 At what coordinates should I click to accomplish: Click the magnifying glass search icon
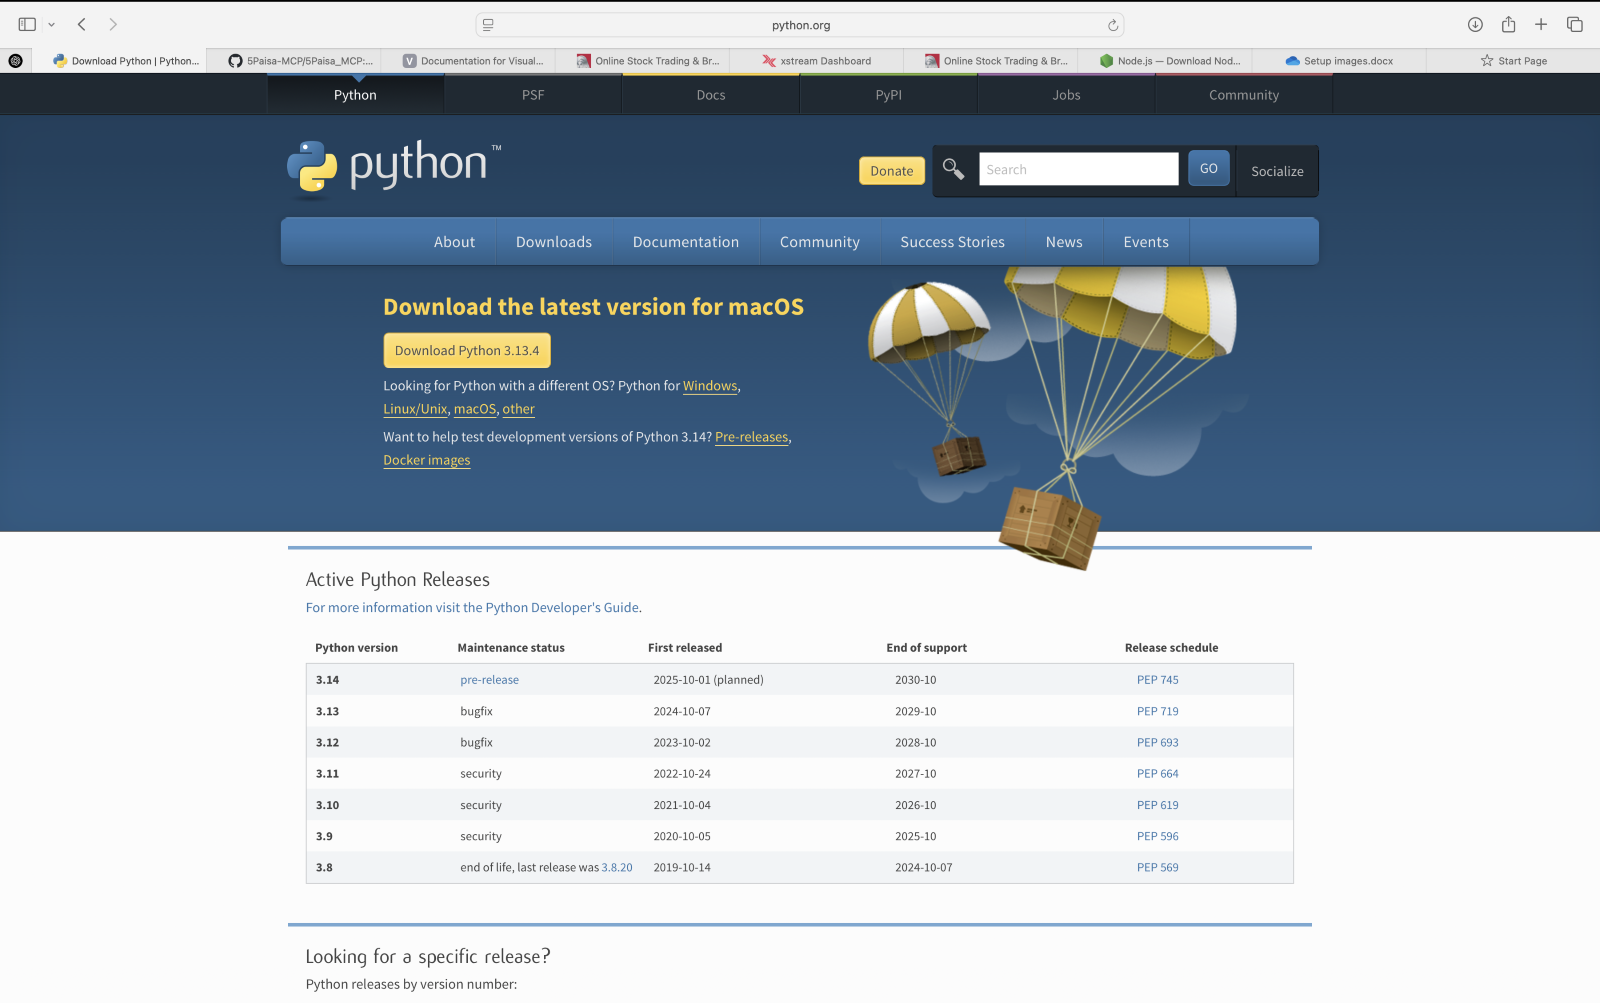pyautogui.click(x=953, y=170)
